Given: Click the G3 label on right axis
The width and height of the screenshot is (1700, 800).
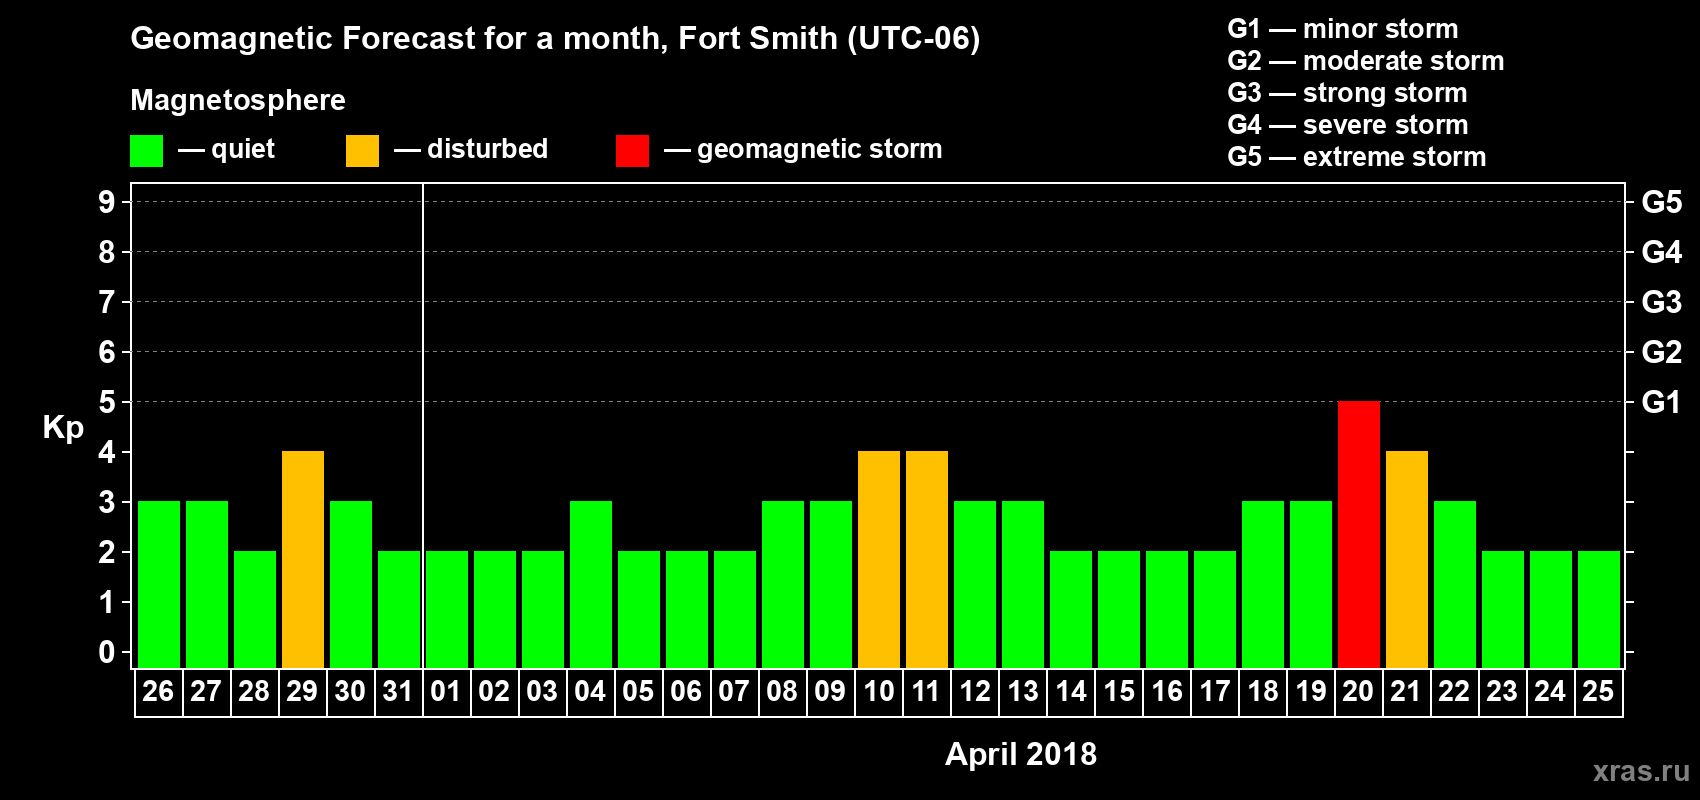Looking at the screenshot, I should tap(1662, 302).
